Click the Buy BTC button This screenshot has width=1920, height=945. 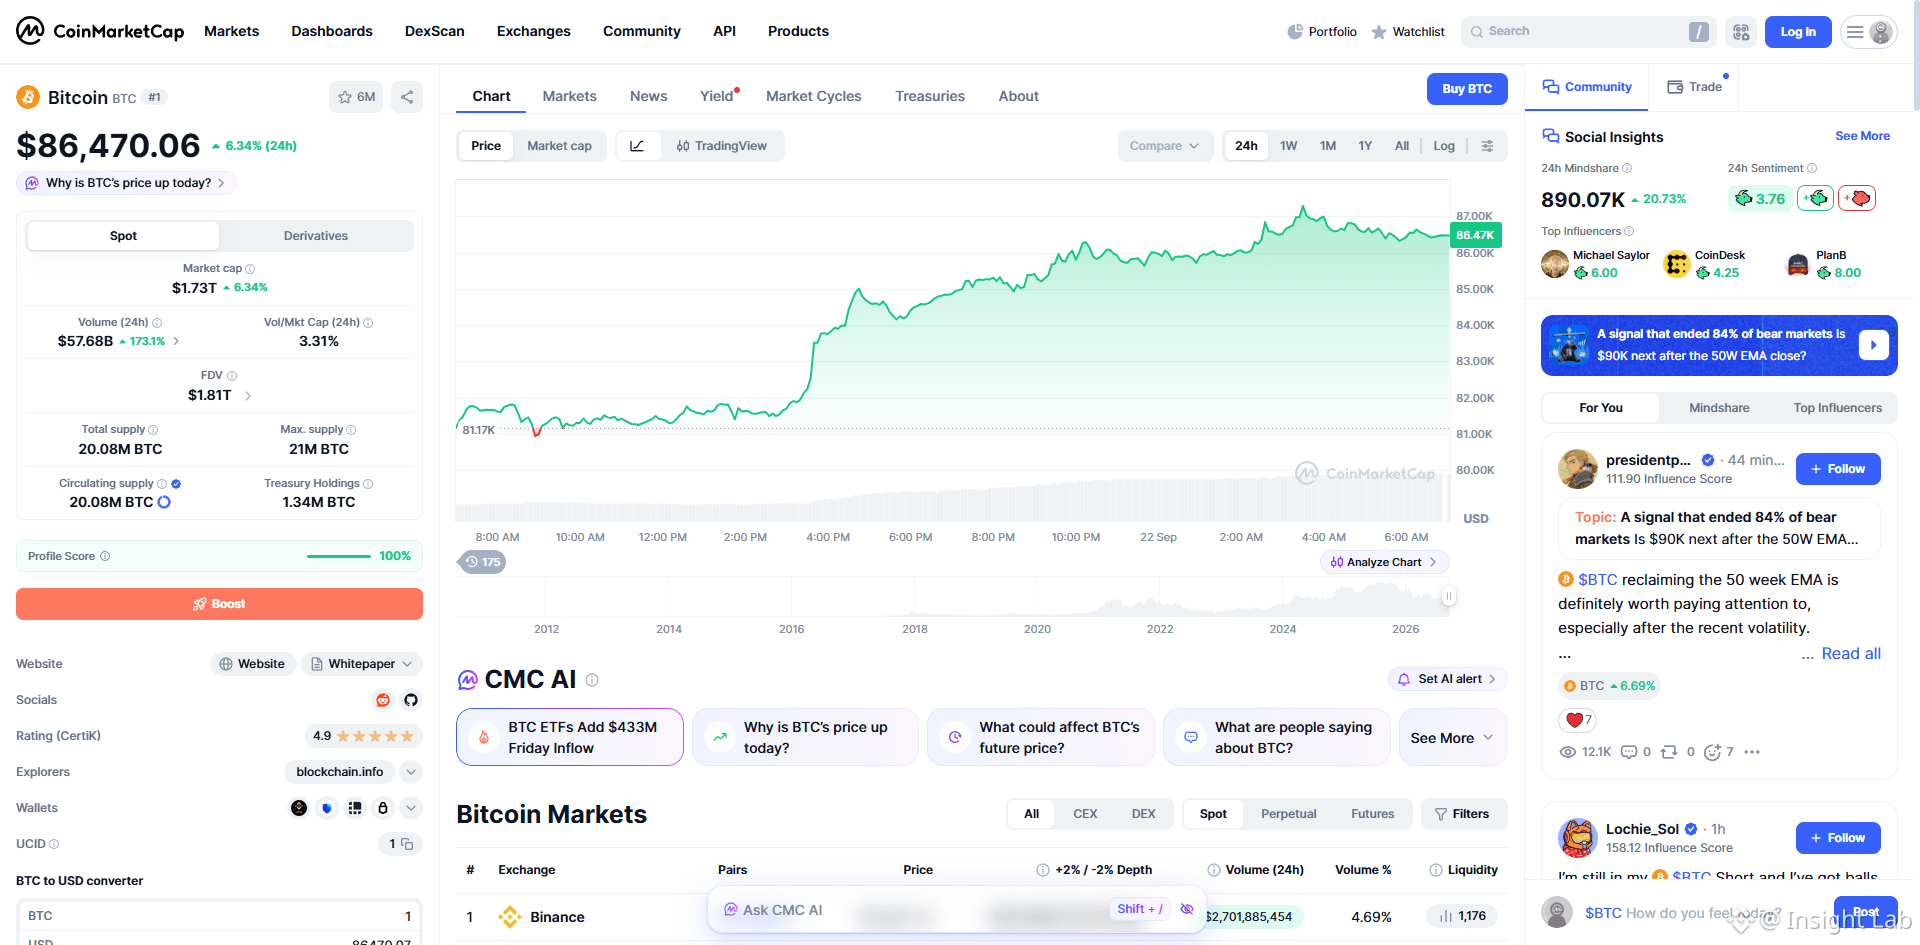[1467, 89]
